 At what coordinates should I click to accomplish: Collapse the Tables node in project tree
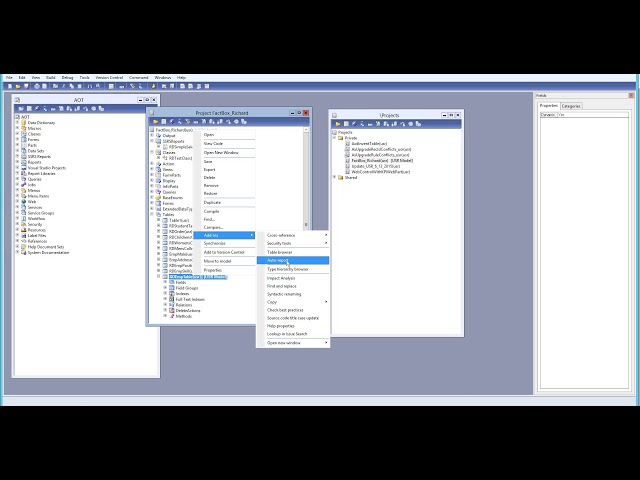[152, 214]
